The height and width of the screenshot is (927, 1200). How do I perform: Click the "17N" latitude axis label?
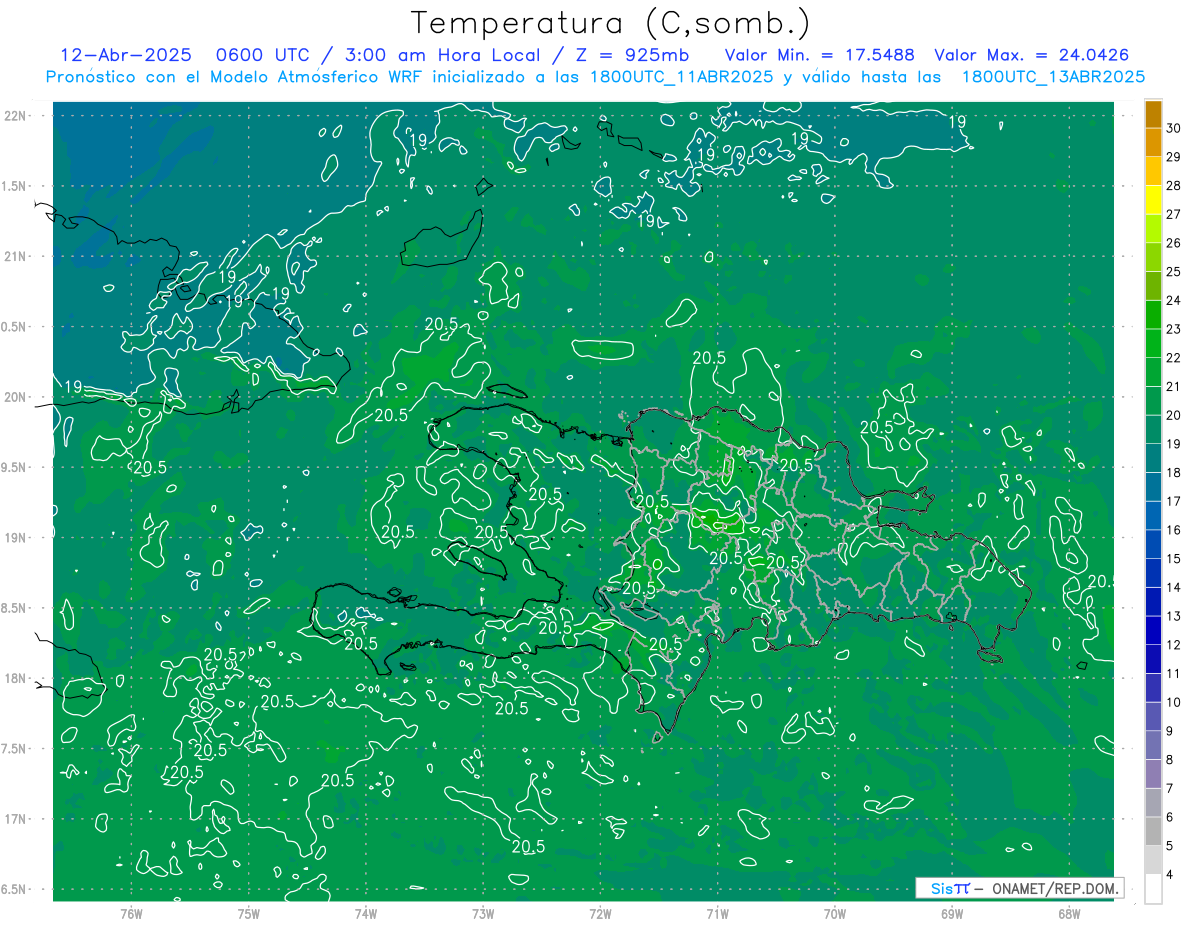(17, 819)
